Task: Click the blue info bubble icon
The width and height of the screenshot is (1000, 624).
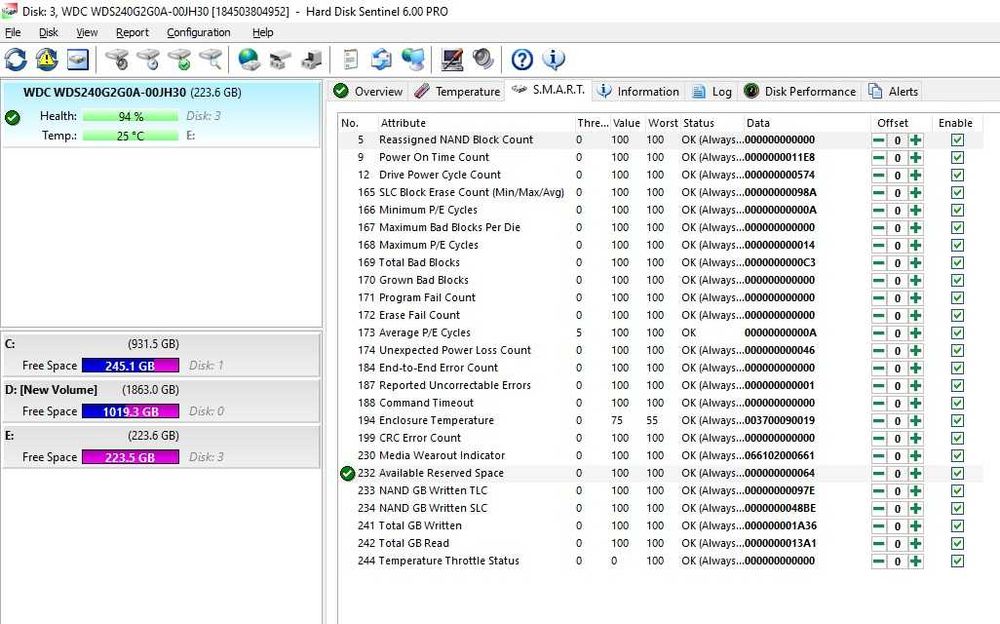Action: (553, 59)
